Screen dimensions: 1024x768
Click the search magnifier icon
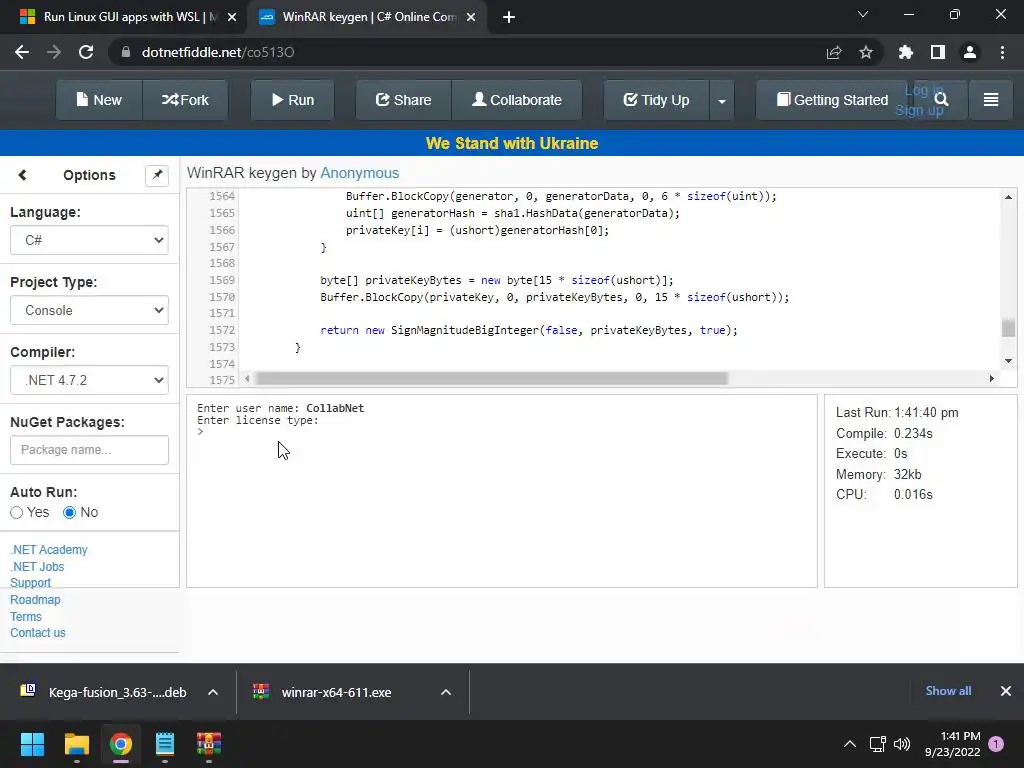pyautogui.click(x=941, y=99)
